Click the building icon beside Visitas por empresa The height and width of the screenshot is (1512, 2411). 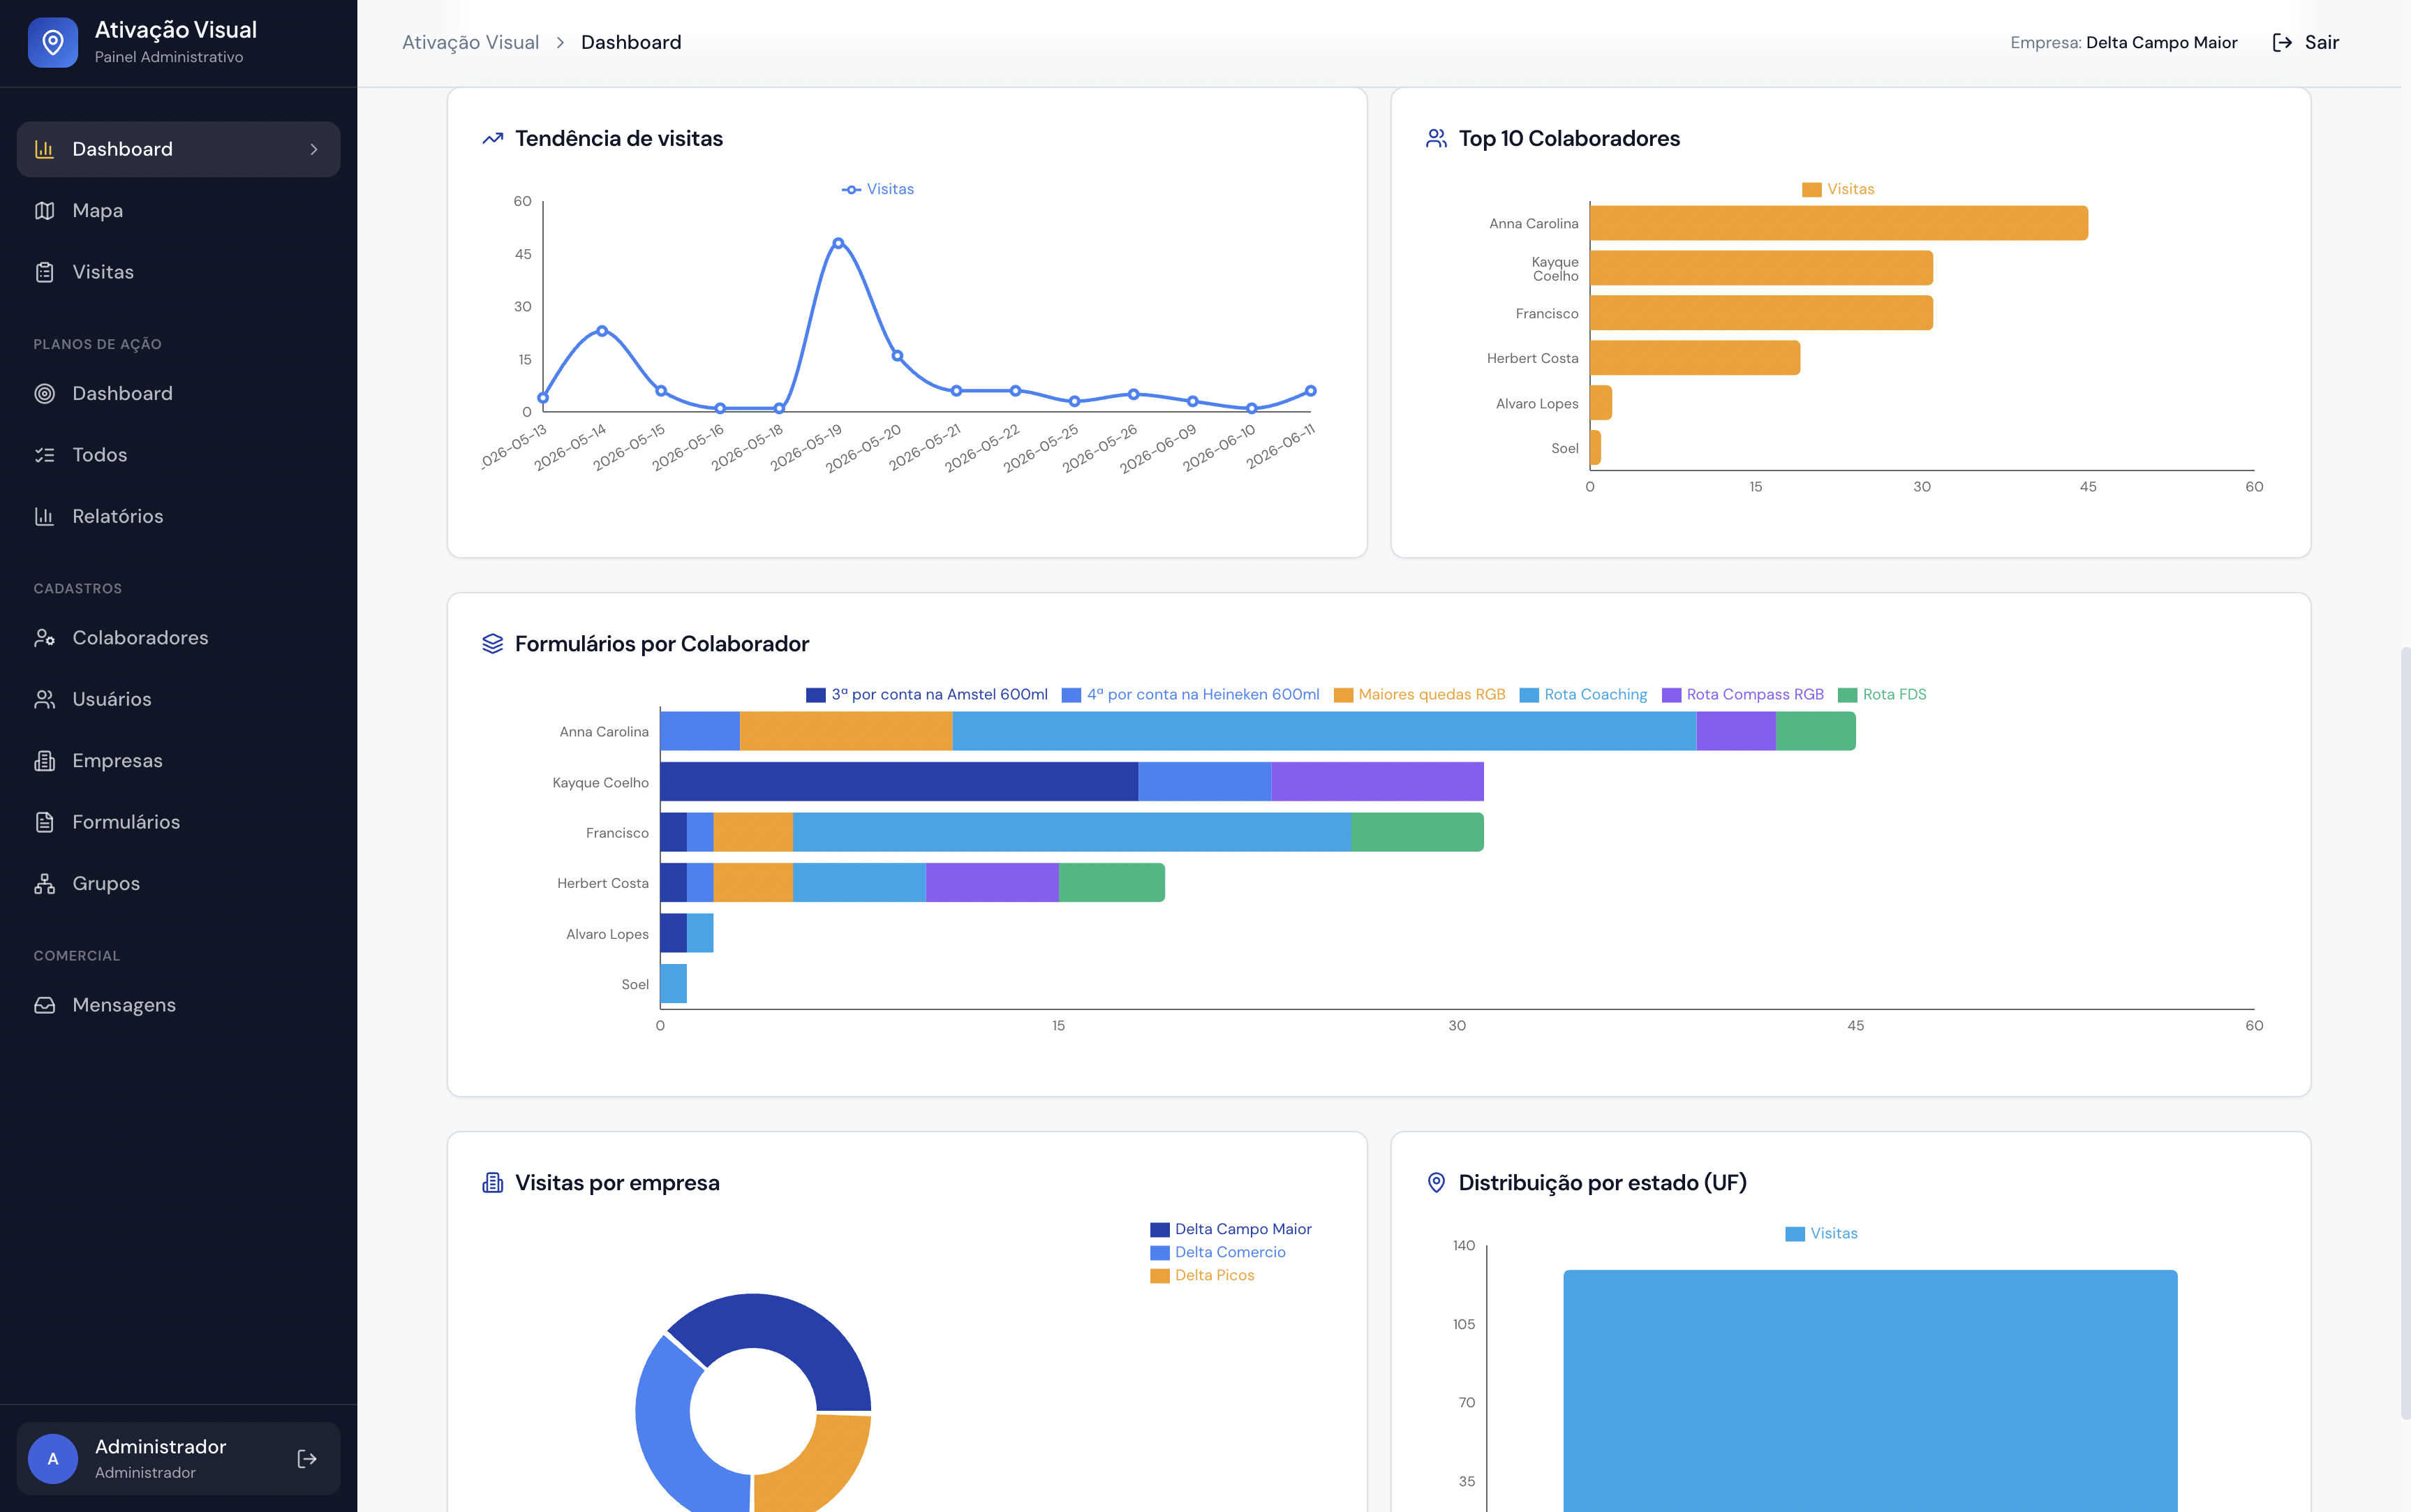pos(492,1183)
